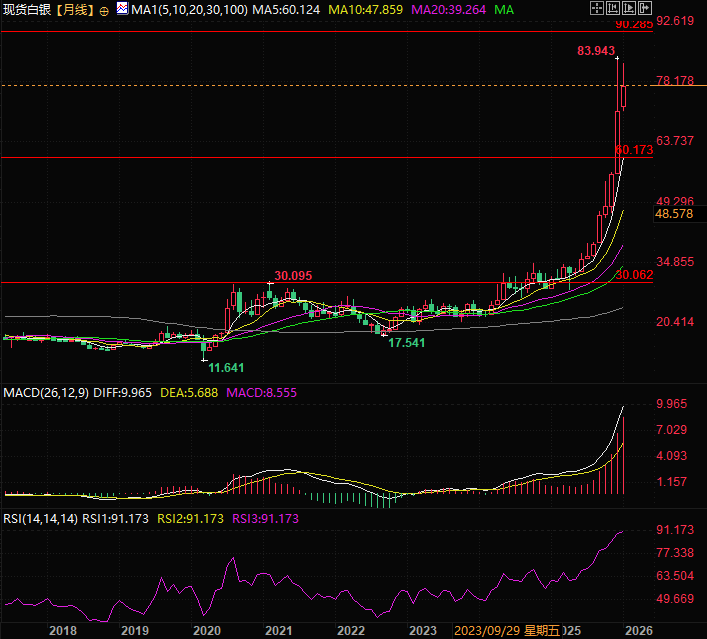707x639 pixels.
Task: Click the 1.157 MACD axis value
Action: 672,482
